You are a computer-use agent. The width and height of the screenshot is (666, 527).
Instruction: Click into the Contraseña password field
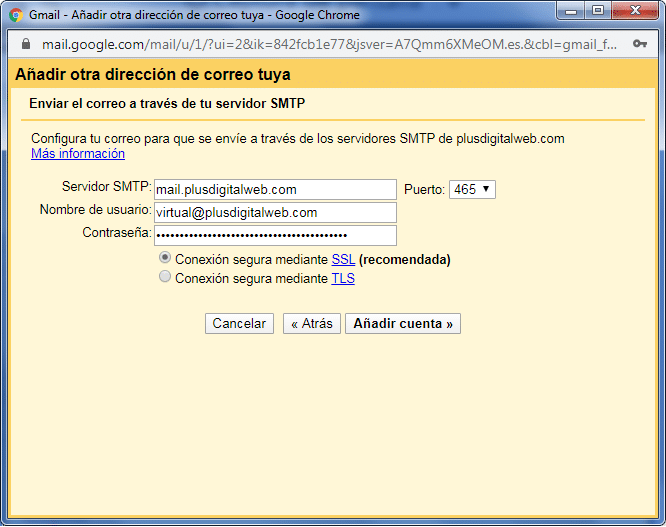coord(275,235)
